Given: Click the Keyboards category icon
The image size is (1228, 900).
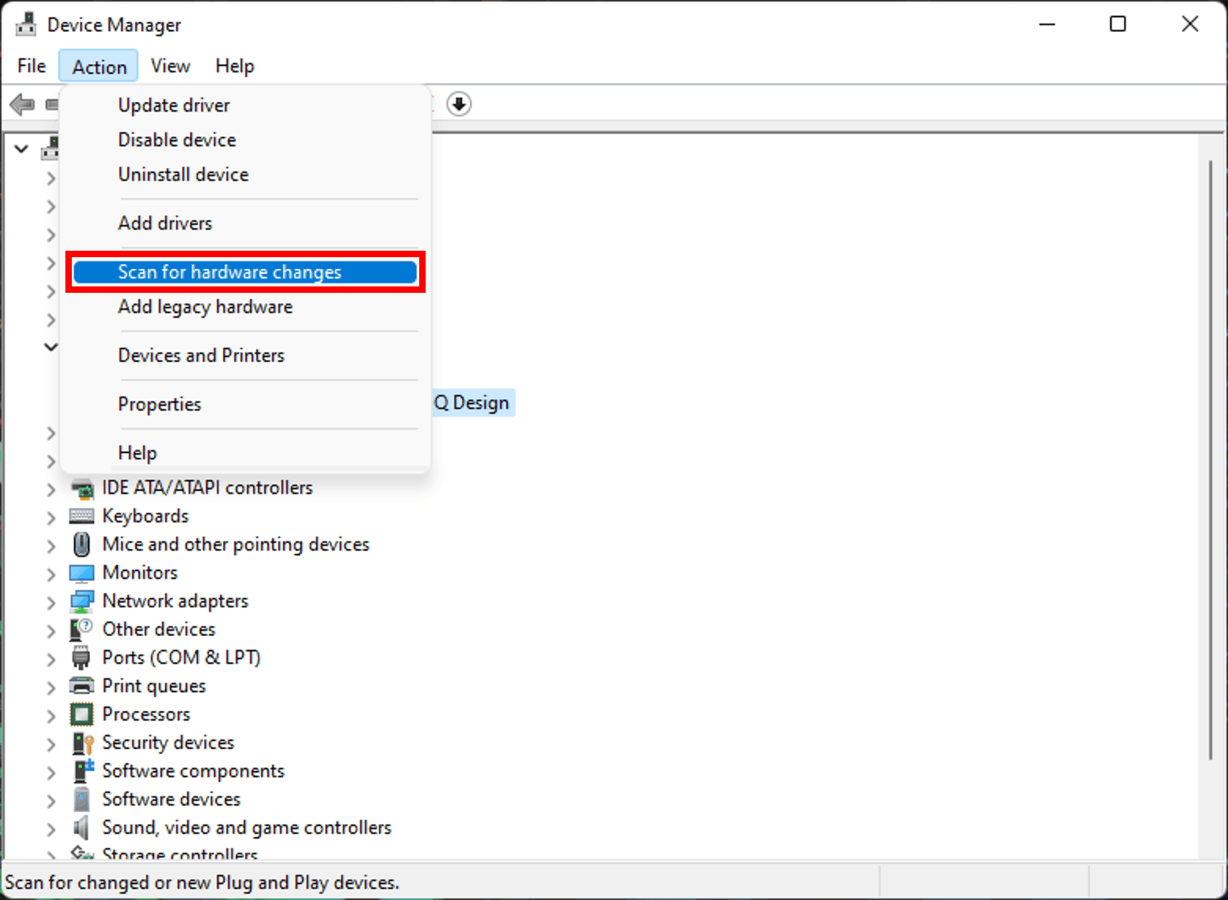Looking at the screenshot, I should (82, 516).
